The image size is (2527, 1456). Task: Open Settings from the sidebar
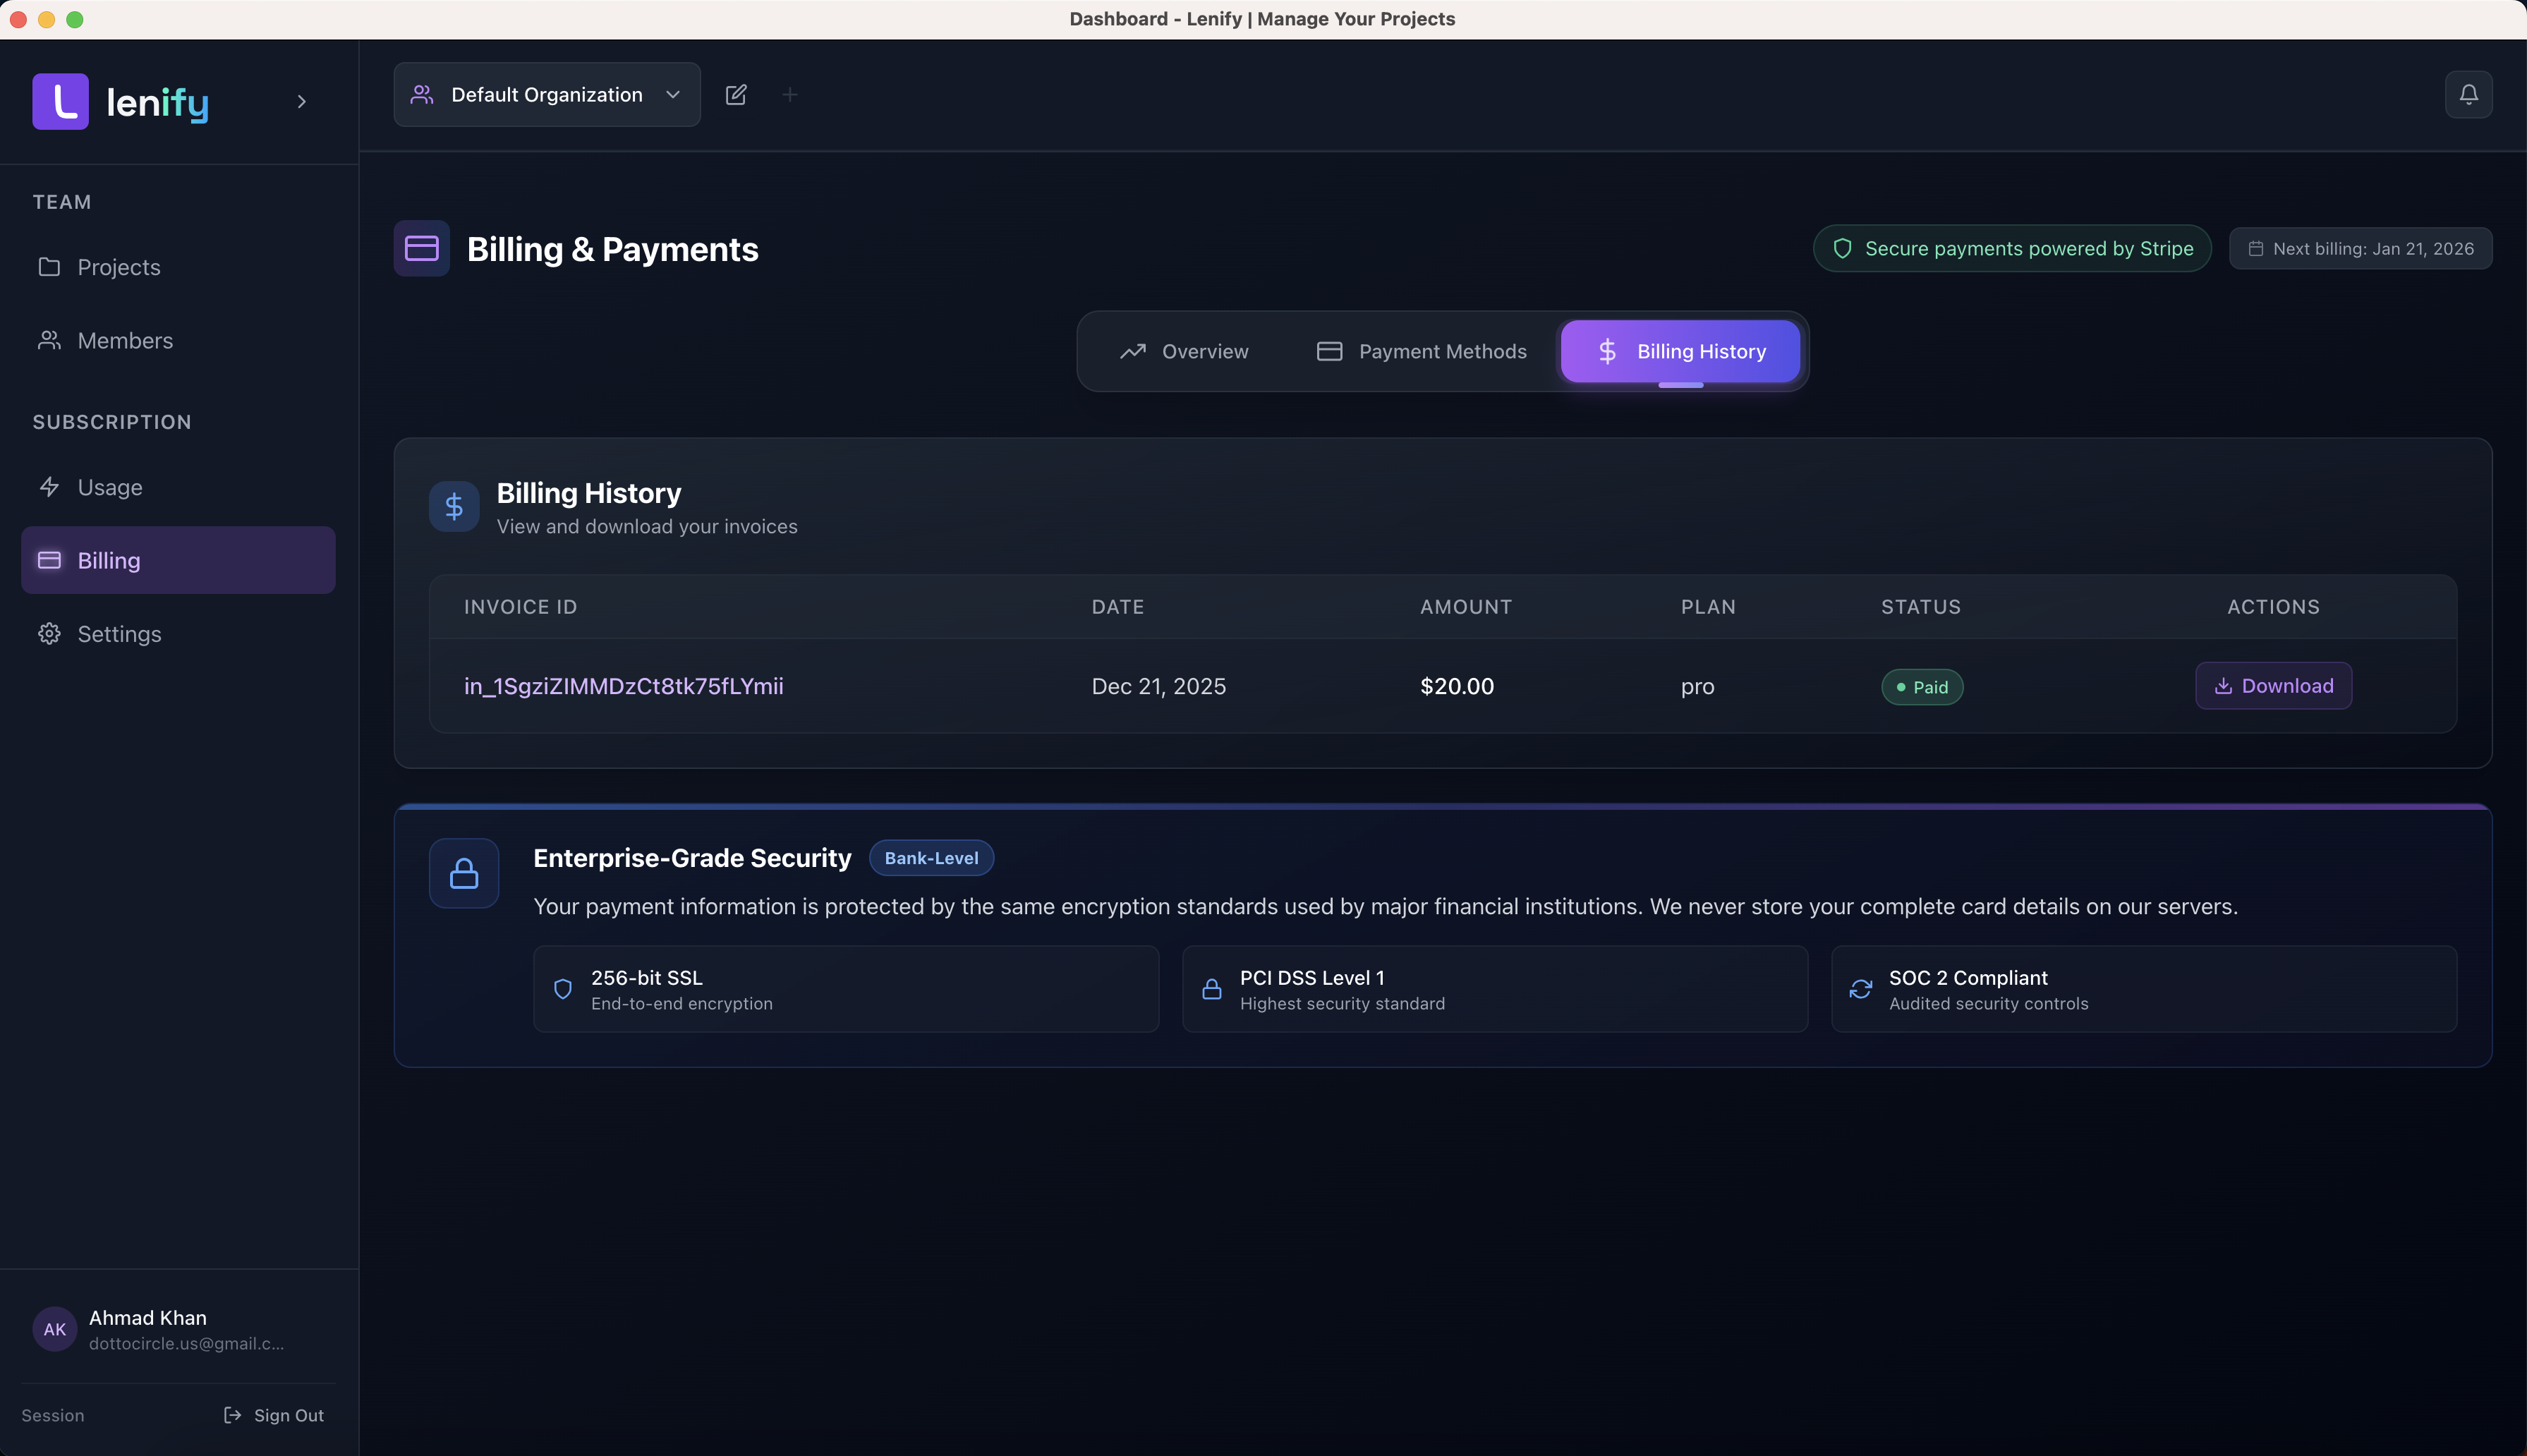[x=118, y=634]
